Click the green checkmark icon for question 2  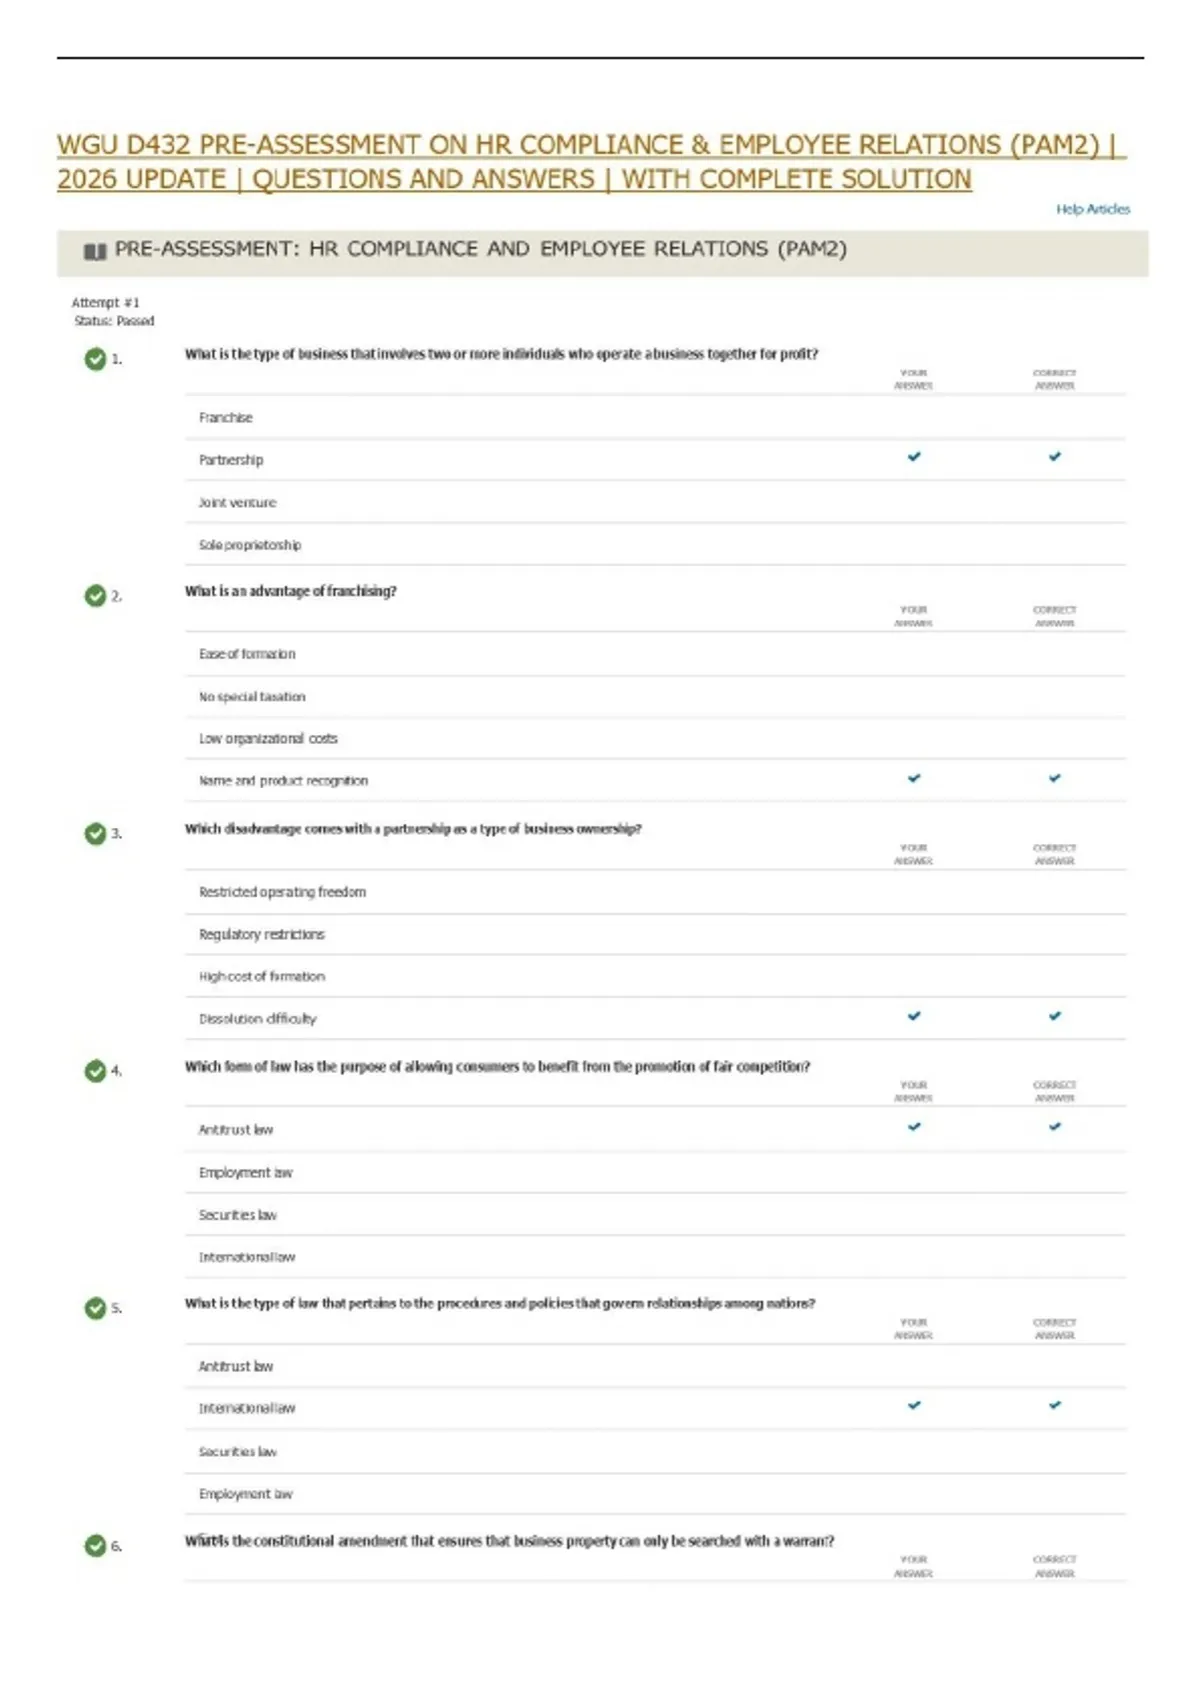95,596
